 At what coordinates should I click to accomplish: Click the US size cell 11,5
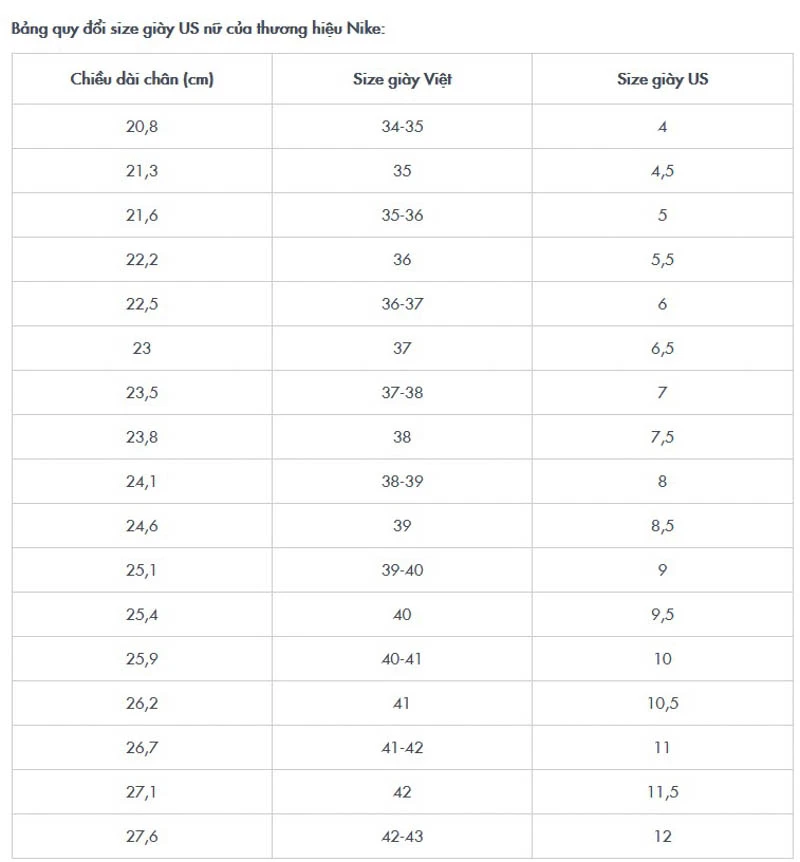(x=662, y=792)
